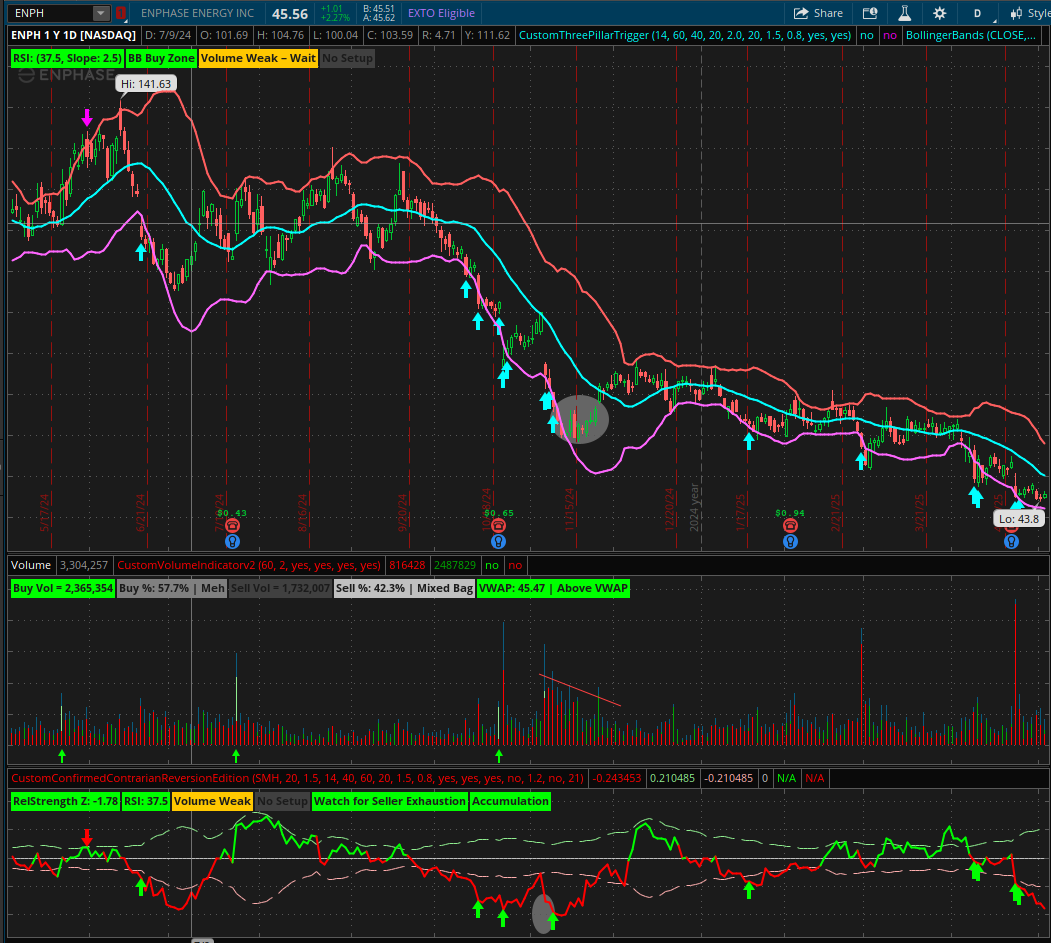Image resolution: width=1051 pixels, height=943 pixels.
Task: Click the VWAP: 45.47 | Above VWAP label
Action: [x=554, y=588]
